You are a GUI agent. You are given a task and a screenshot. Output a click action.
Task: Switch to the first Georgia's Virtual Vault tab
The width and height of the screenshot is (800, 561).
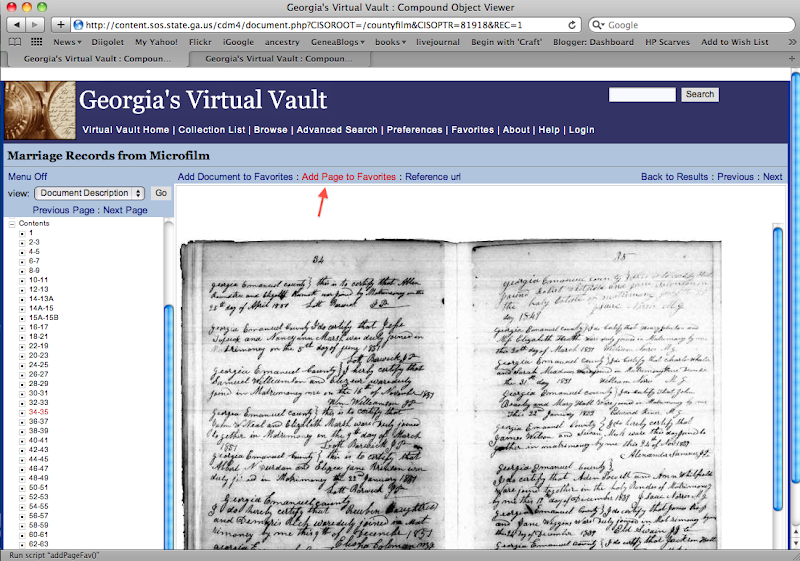tap(97, 59)
